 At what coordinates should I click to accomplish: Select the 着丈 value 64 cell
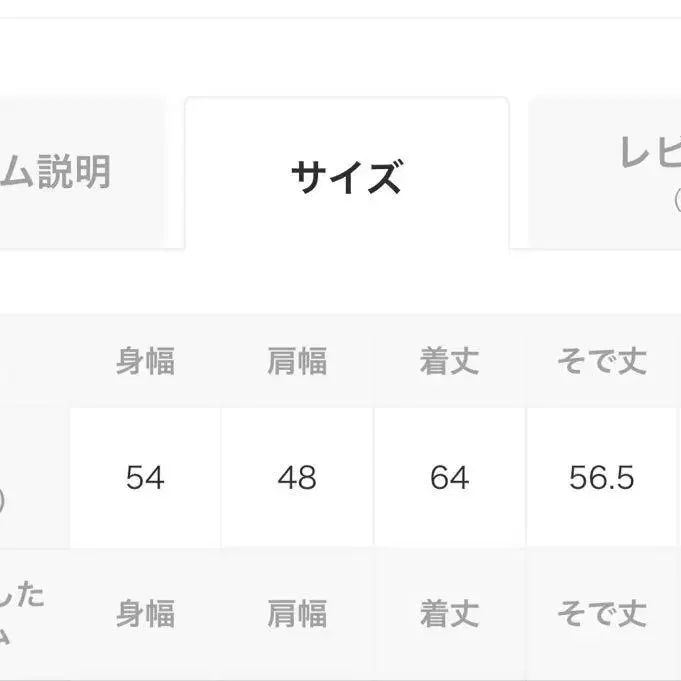click(x=449, y=478)
